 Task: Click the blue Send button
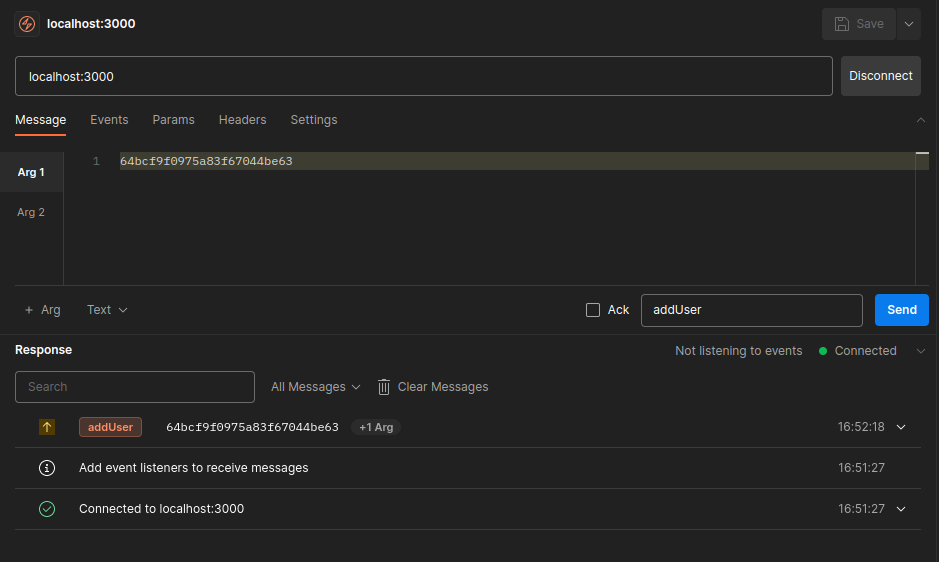(x=901, y=310)
